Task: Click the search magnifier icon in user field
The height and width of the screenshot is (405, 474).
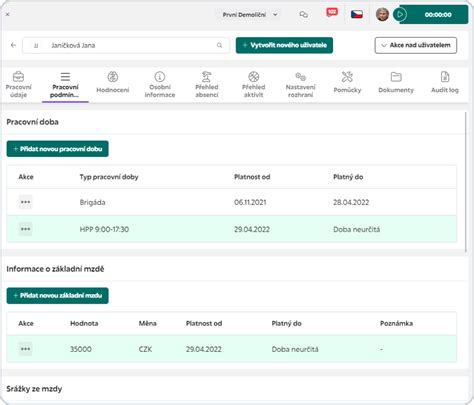Action: click(219, 45)
